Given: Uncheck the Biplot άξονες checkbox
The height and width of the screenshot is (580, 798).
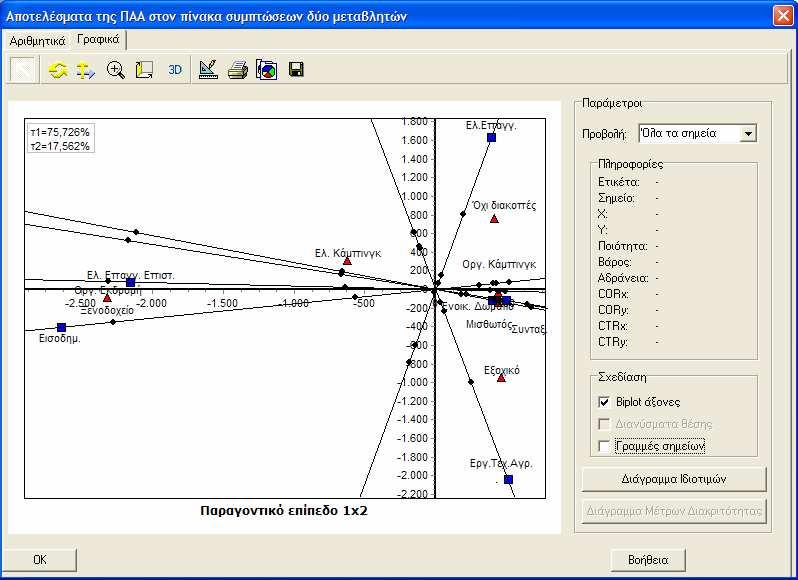Looking at the screenshot, I should pyautogui.click(x=604, y=402).
